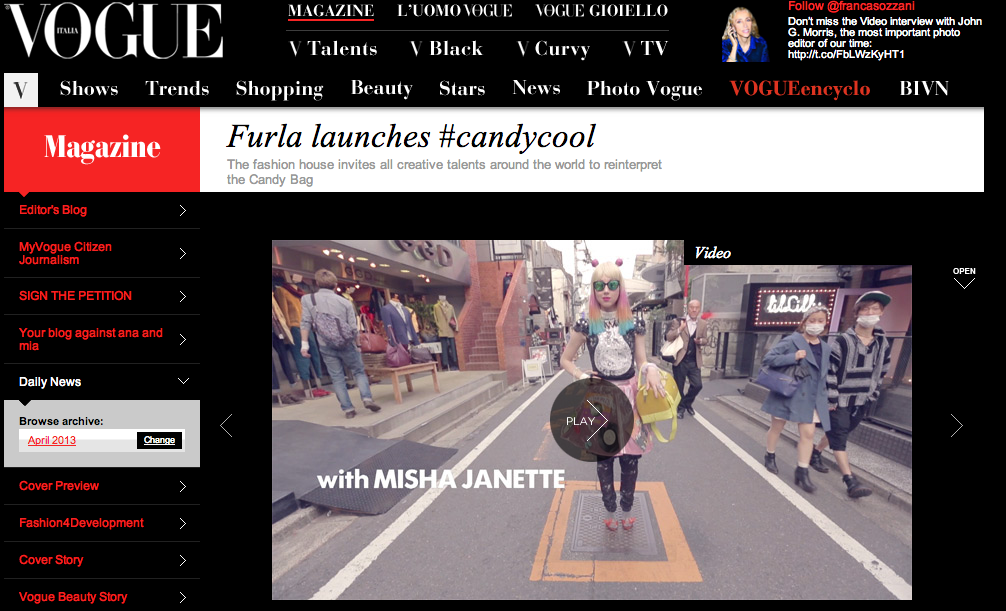Click the V home icon in nav bar
This screenshot has height=611, width=1006.
(21, 90)
